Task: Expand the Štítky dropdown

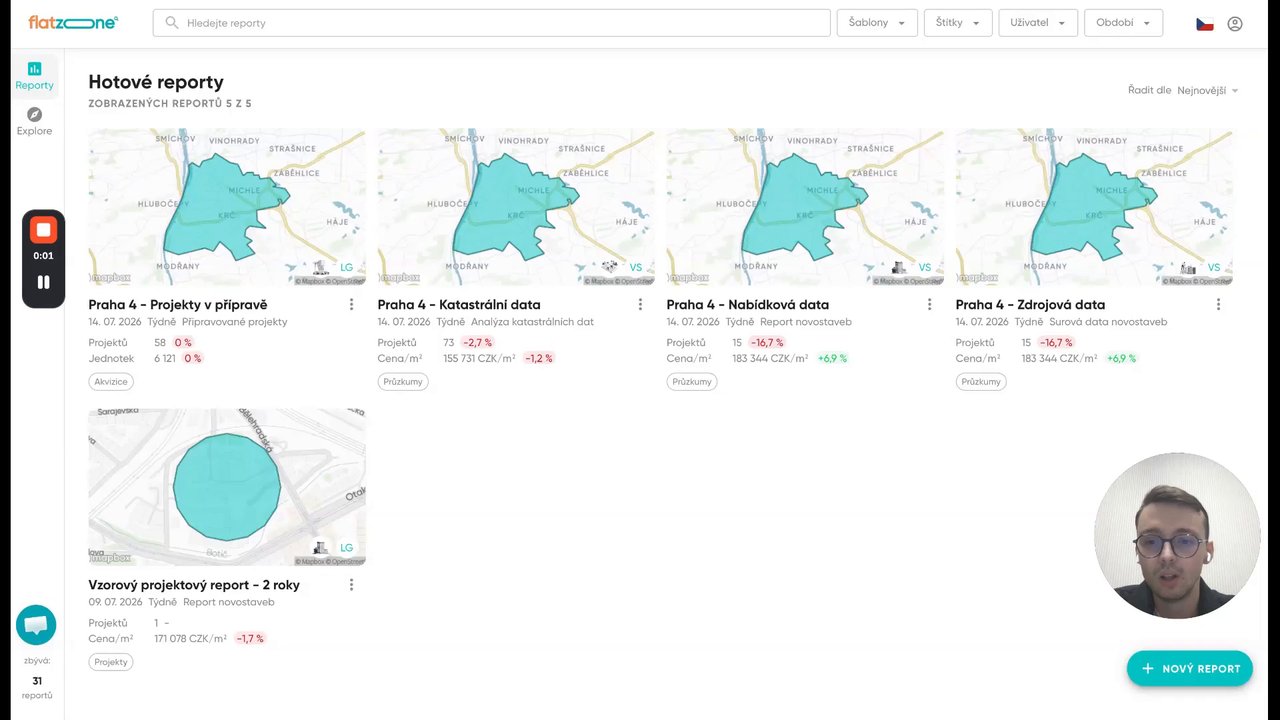Action: (958, 23)
